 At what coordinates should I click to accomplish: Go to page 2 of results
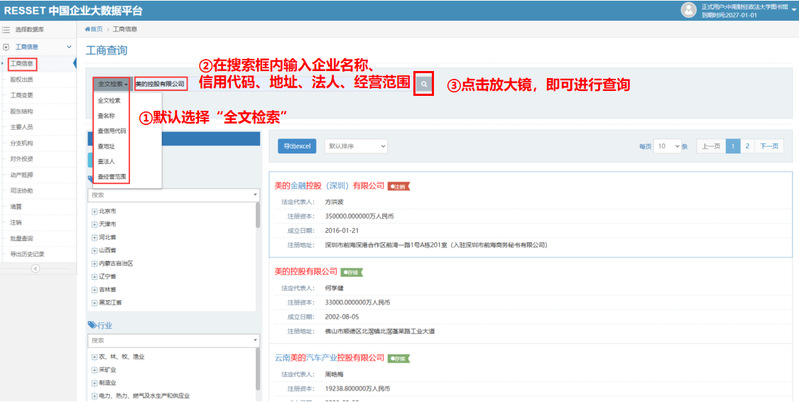coord(745,146)
